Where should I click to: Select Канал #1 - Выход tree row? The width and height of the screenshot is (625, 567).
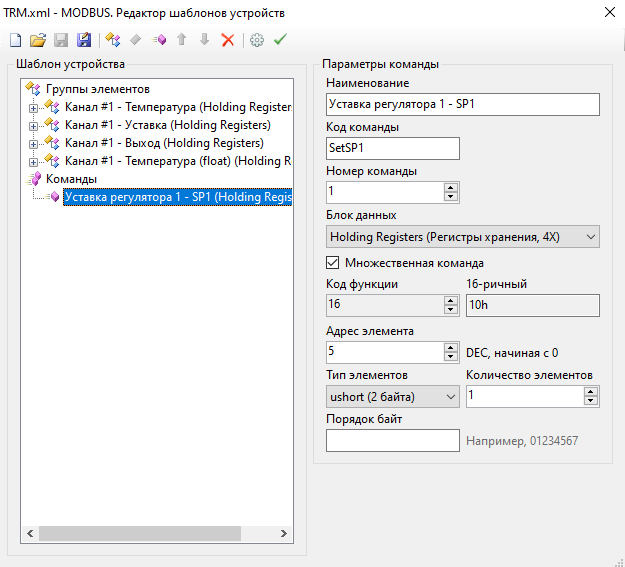tap(164, 143)
